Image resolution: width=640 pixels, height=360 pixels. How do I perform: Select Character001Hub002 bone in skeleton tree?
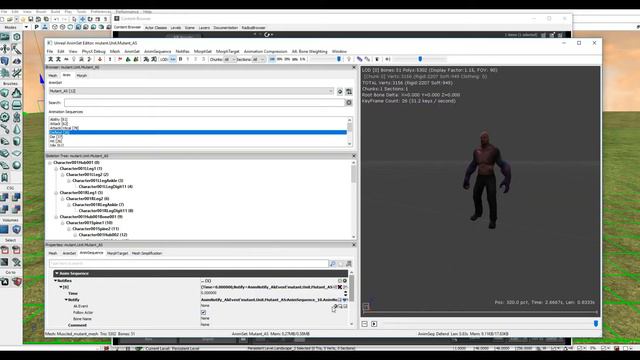click(103, 235)
